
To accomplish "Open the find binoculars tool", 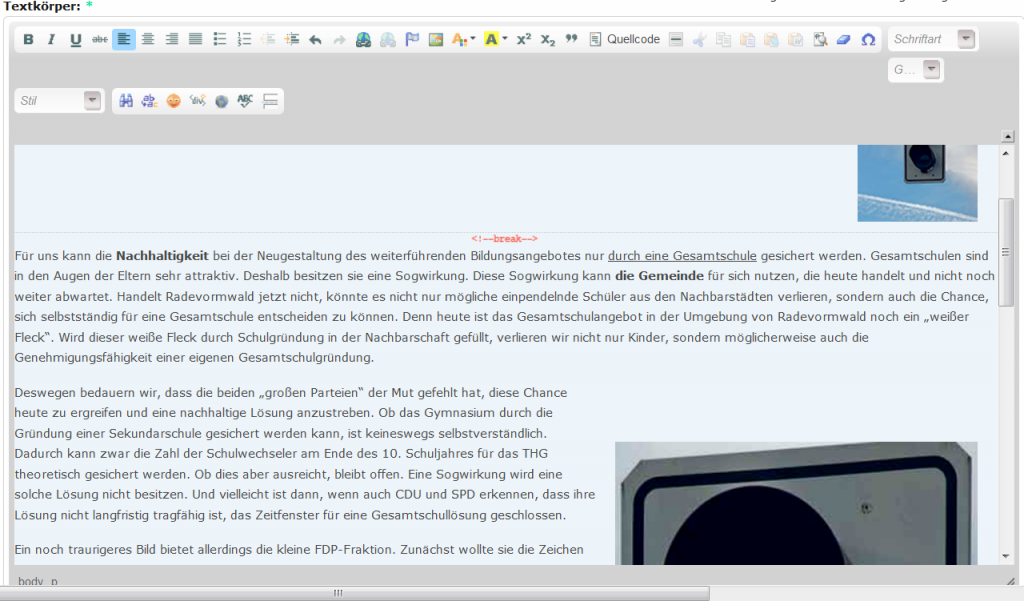I will [126, 101].
